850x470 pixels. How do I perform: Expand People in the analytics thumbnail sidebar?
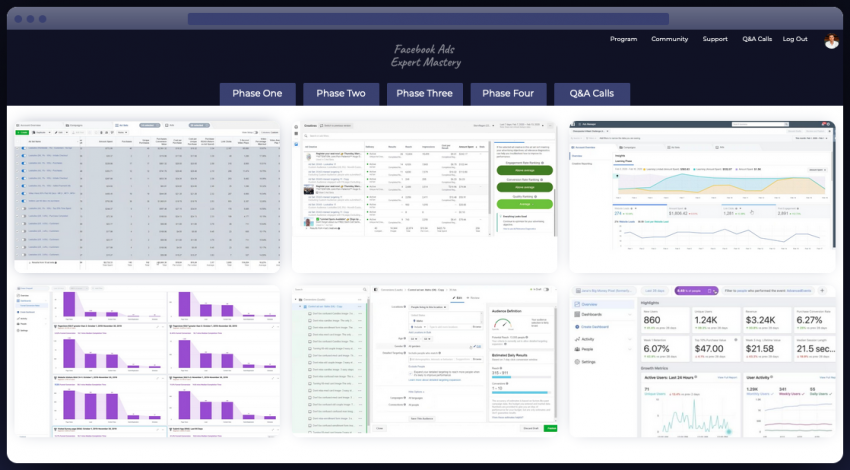[603, 349]
